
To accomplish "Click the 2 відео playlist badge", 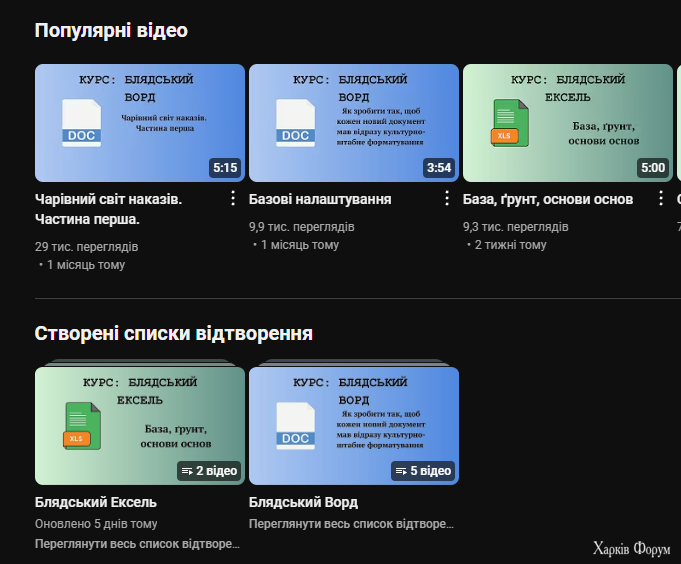I will tap(209, 471).
